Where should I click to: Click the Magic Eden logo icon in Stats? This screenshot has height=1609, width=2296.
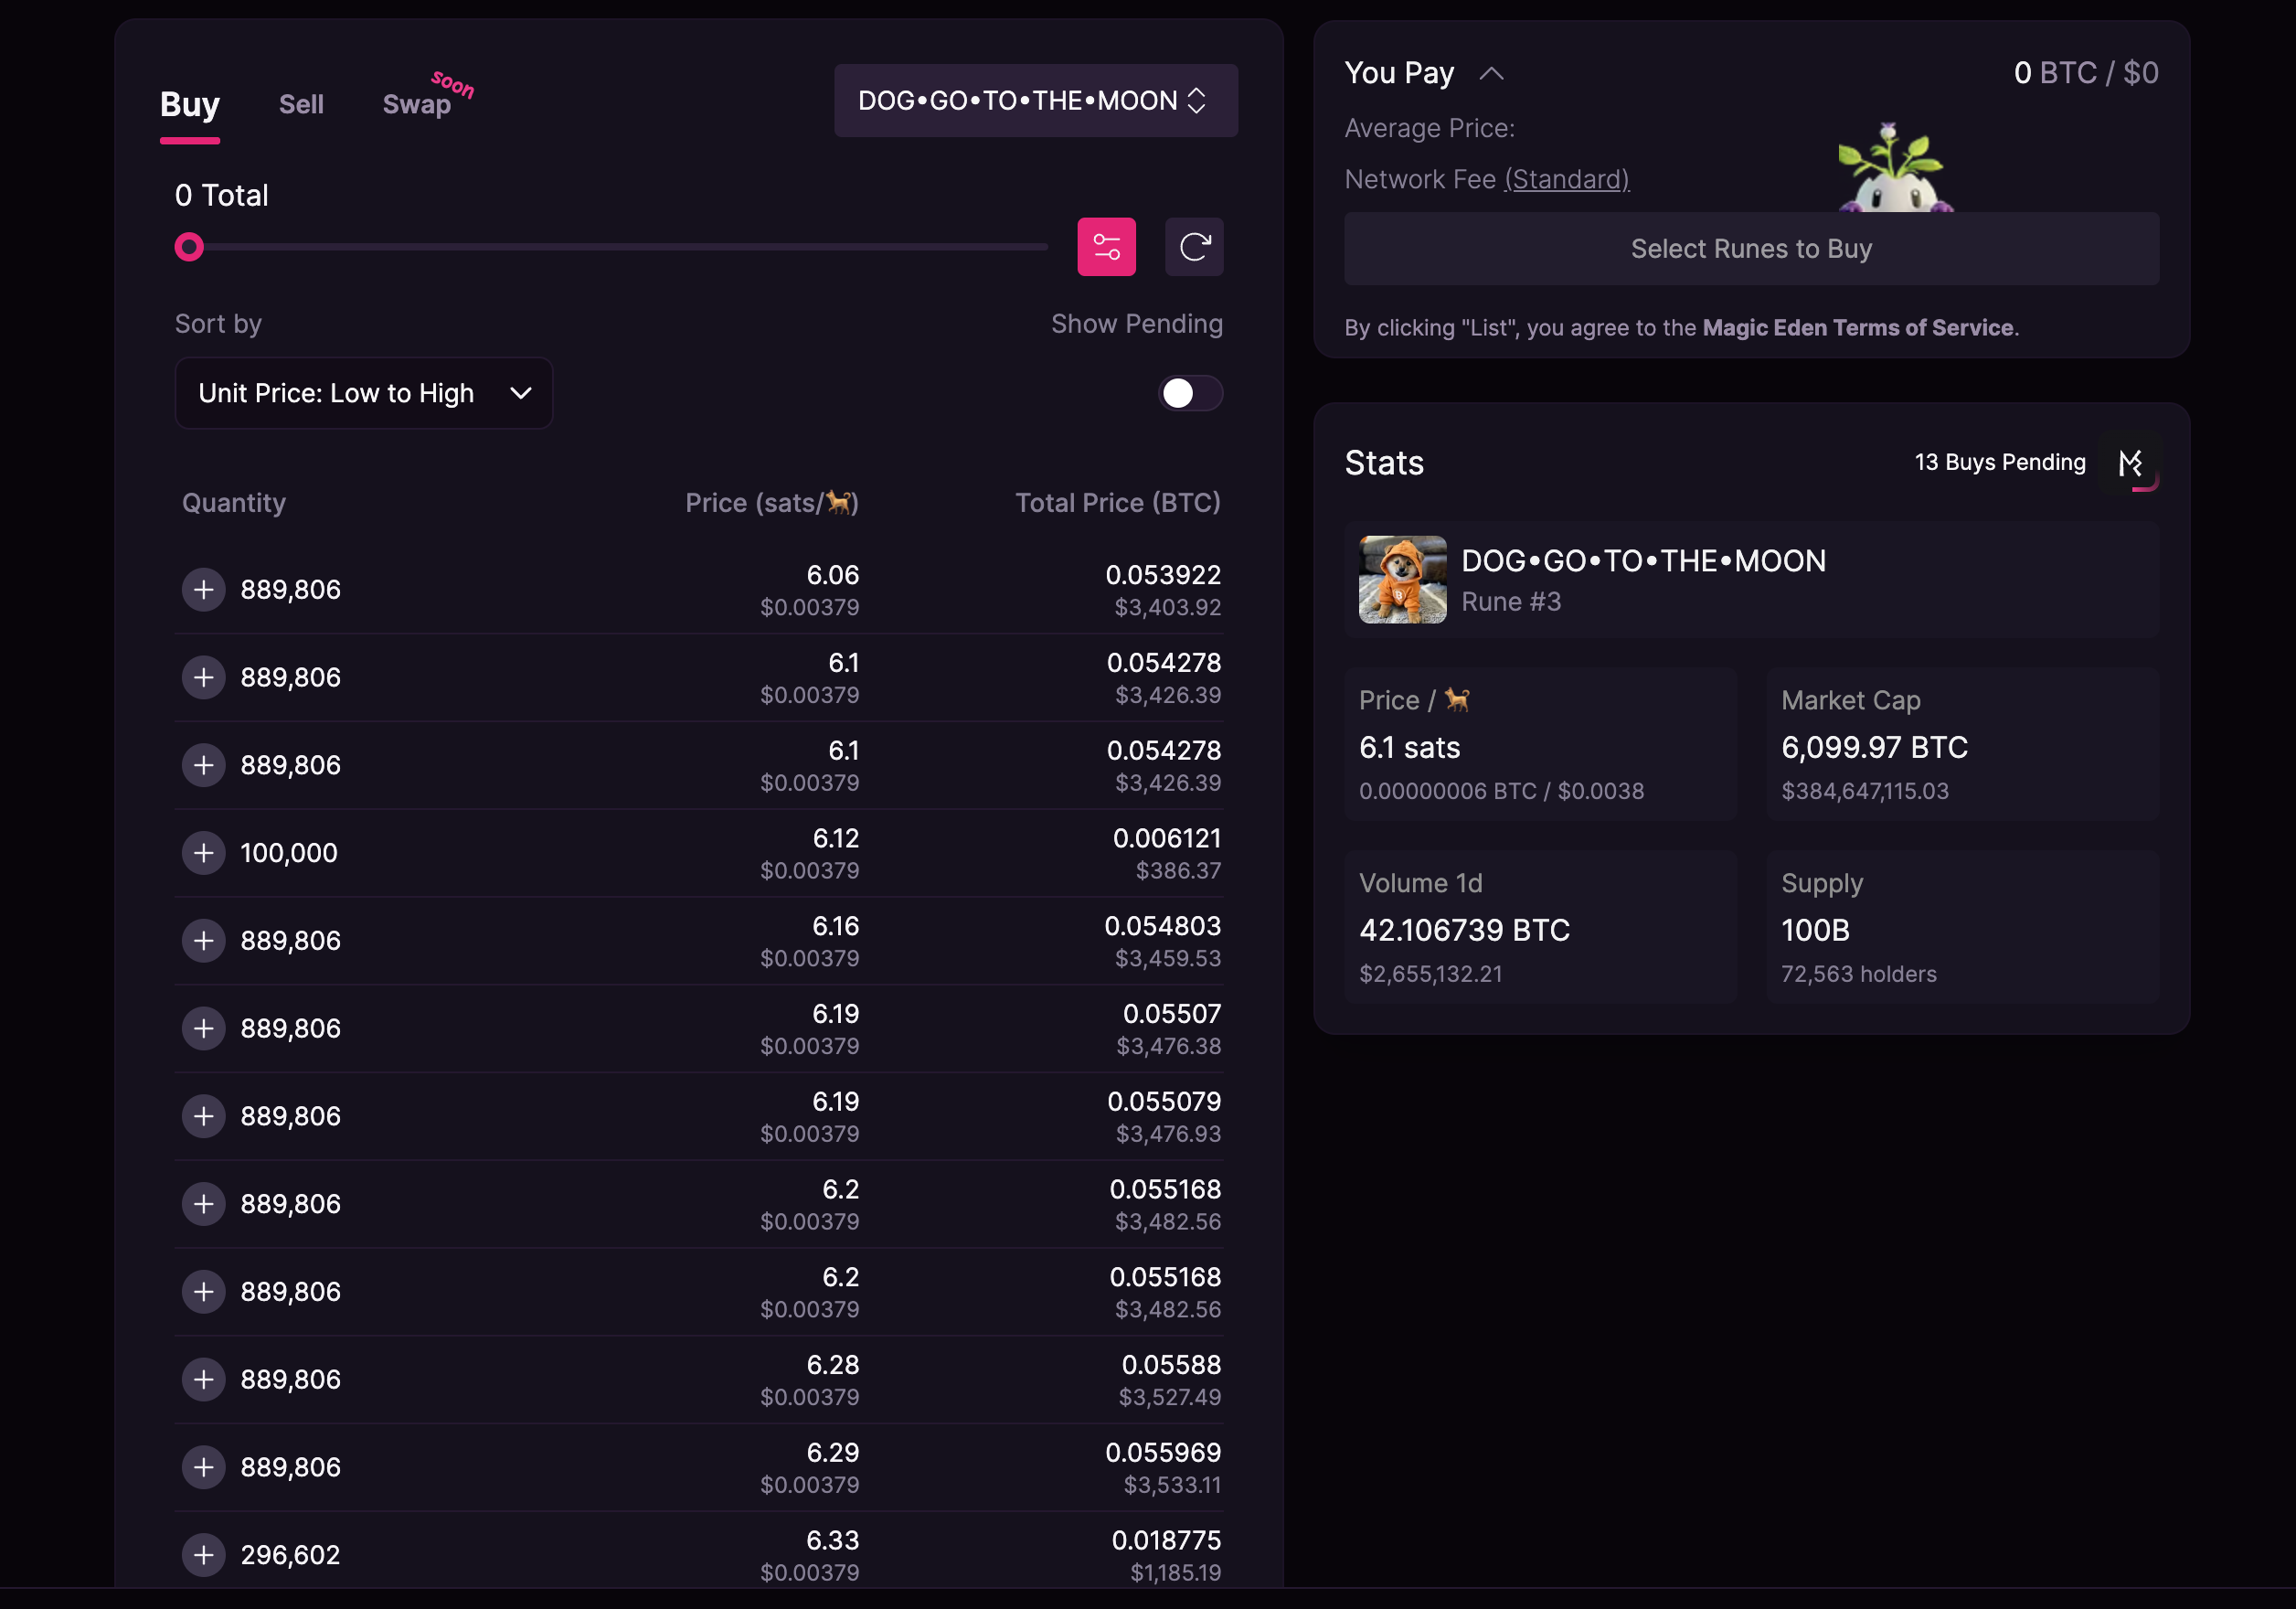pyautogui.click(x=2130, y=462)
